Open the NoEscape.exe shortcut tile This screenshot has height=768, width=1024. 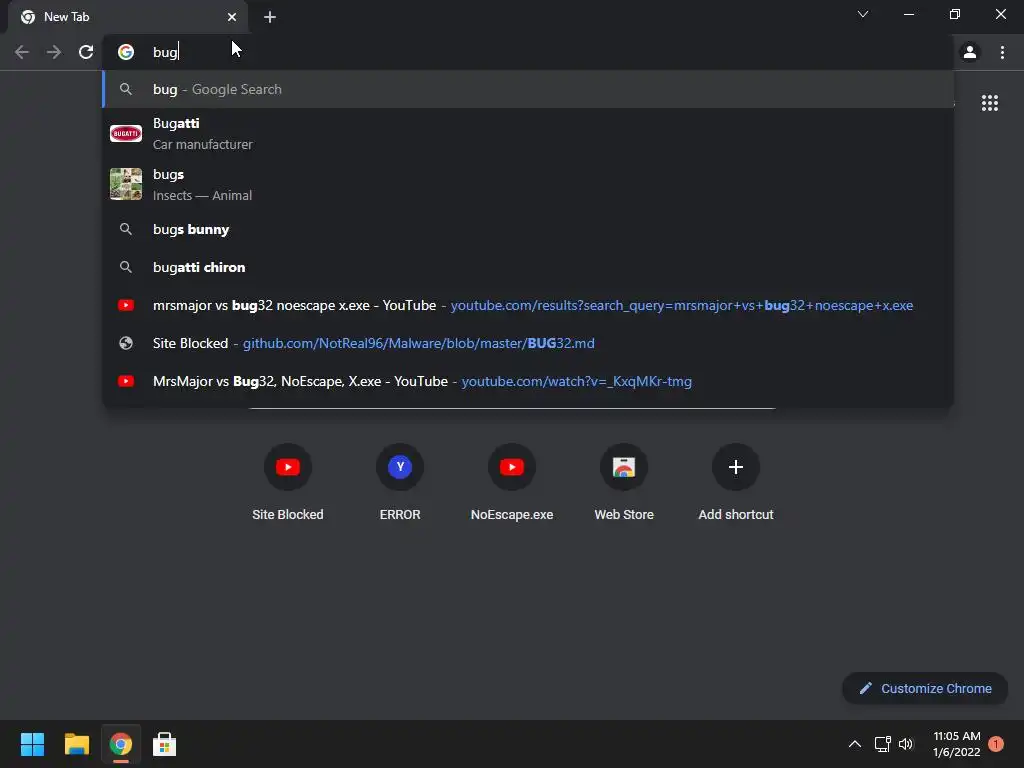pyautogui.click(x=512, y=482)
